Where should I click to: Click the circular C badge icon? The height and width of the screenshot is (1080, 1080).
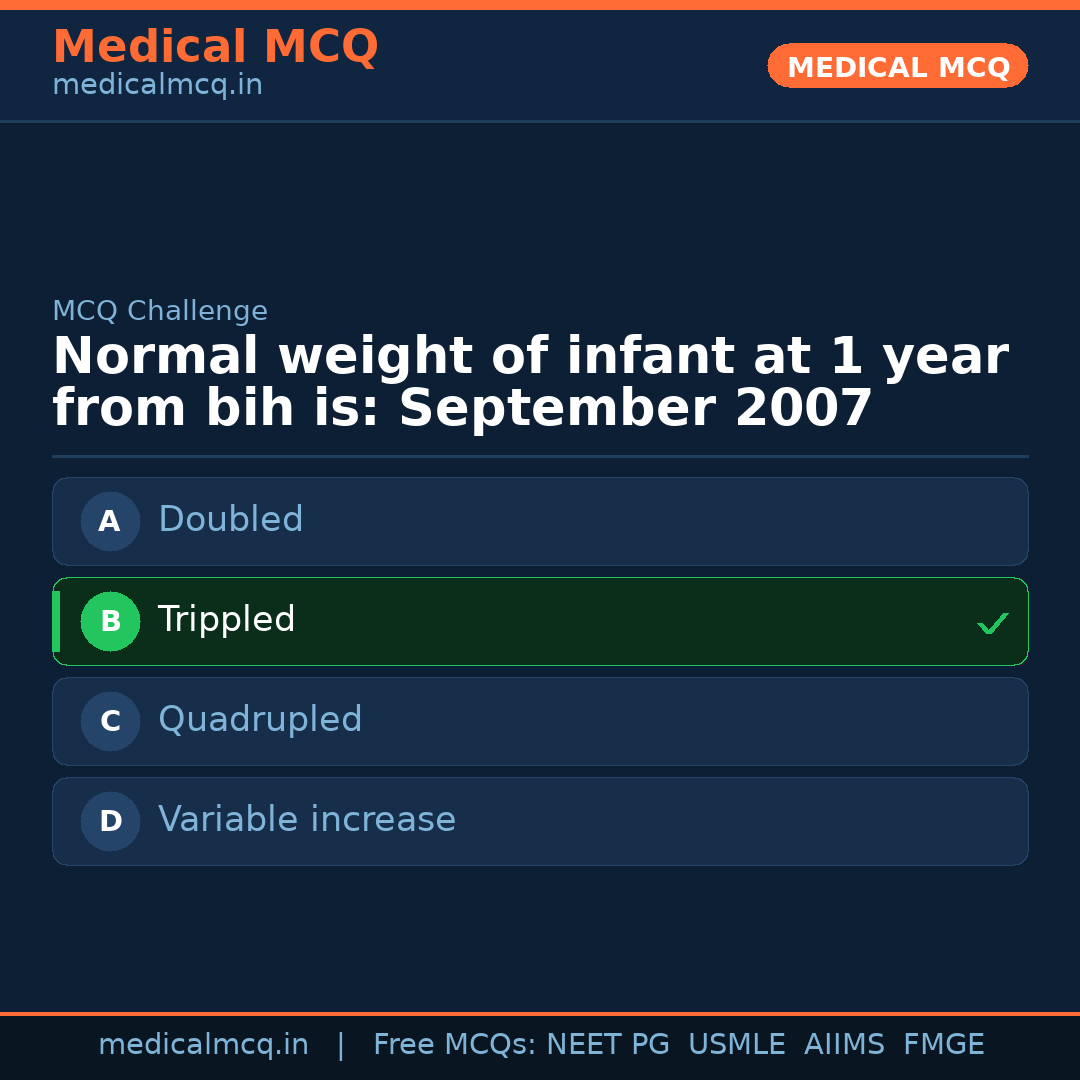(110, 721)
